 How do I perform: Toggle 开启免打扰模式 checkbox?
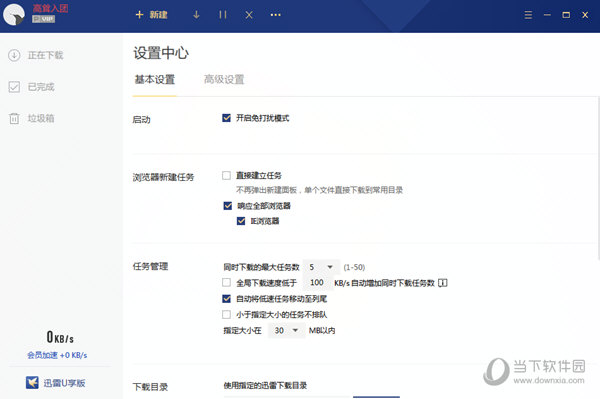pyautogui.click(x=227, y=118)
